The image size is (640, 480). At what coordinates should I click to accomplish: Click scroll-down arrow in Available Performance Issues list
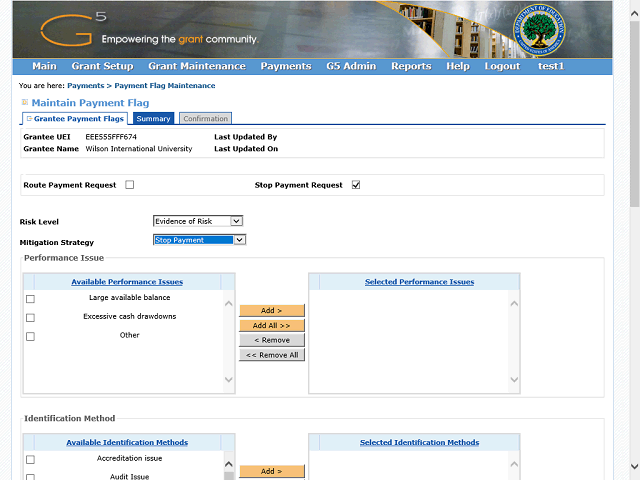[228, 380]
